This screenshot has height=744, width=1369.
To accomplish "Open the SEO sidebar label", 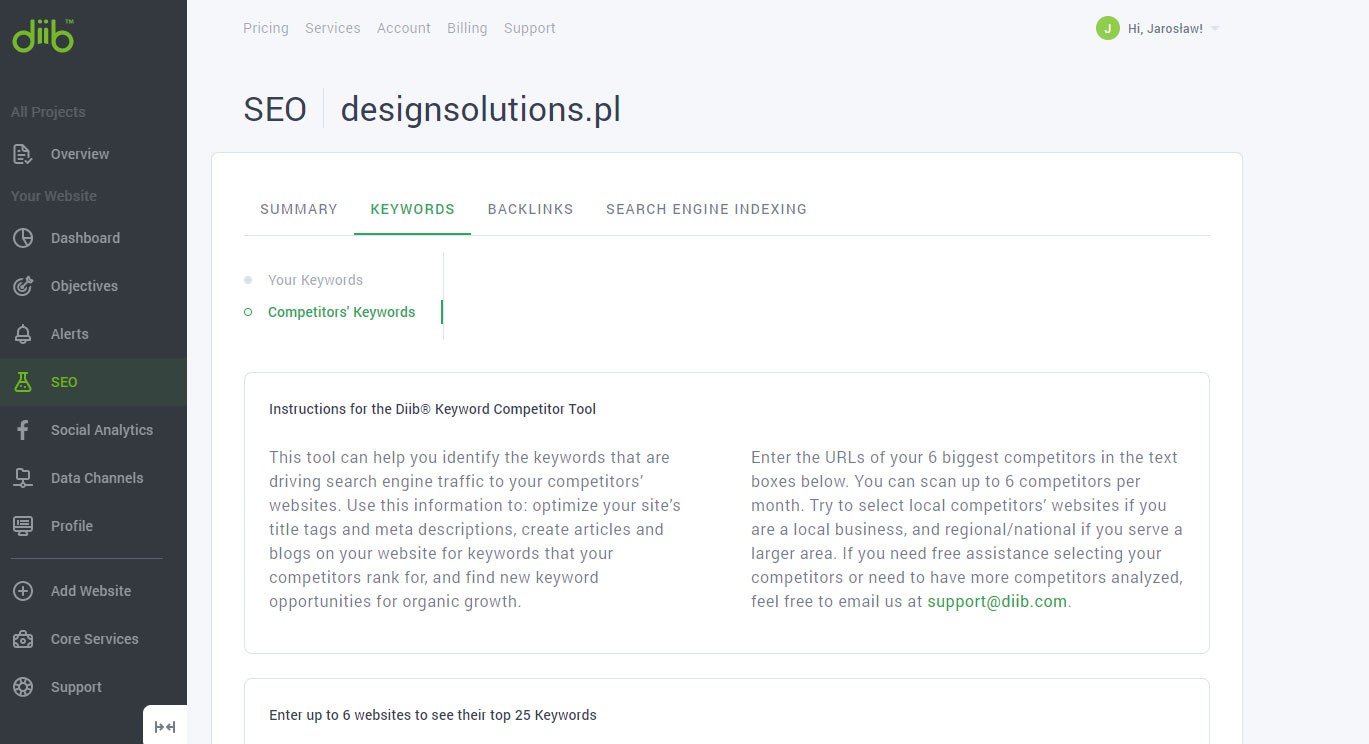I will pyautogui.click(x=64, y=382).
